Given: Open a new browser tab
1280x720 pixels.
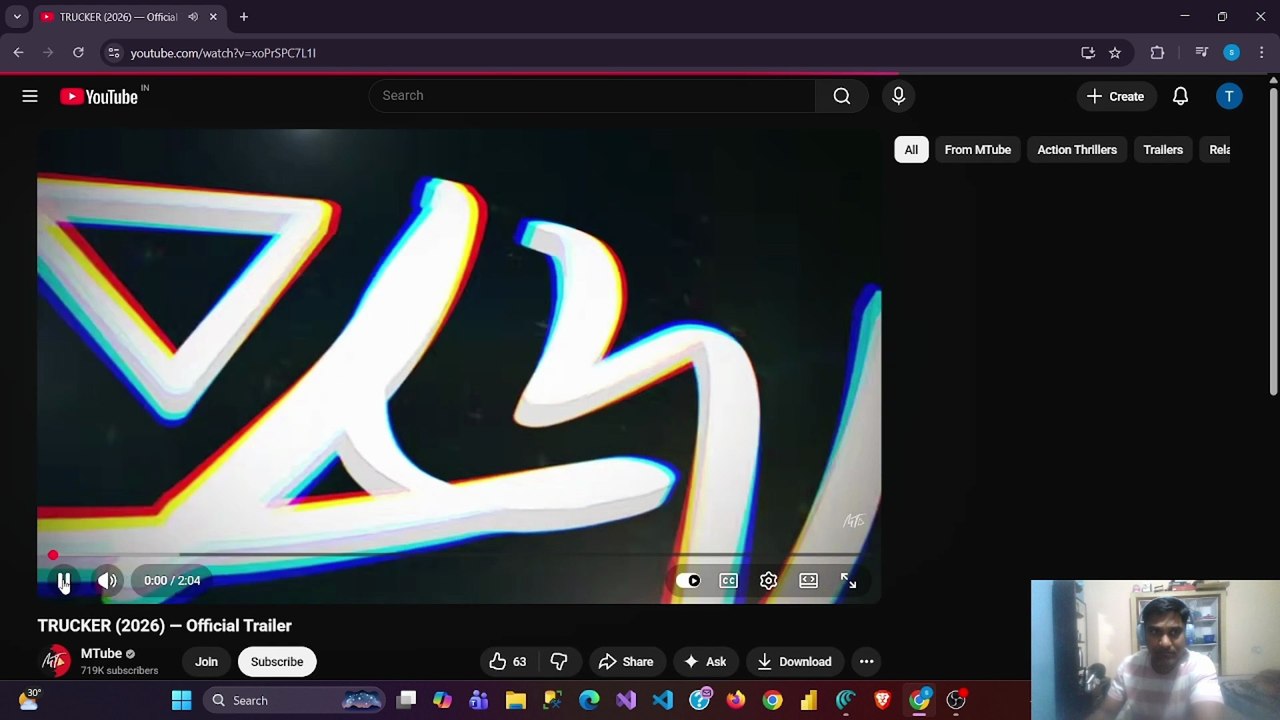Looking at the screenshot, I should coord(244,17).
